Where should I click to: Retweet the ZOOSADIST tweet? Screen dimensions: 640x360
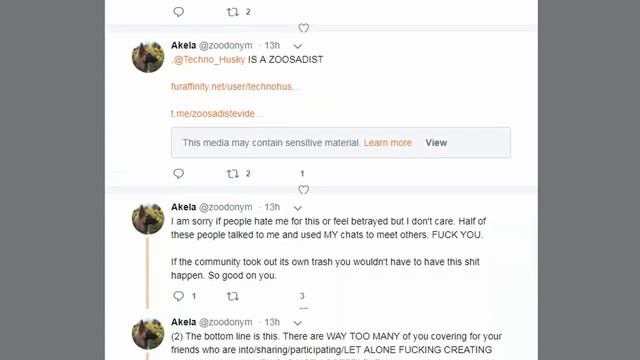pos(232,174)
